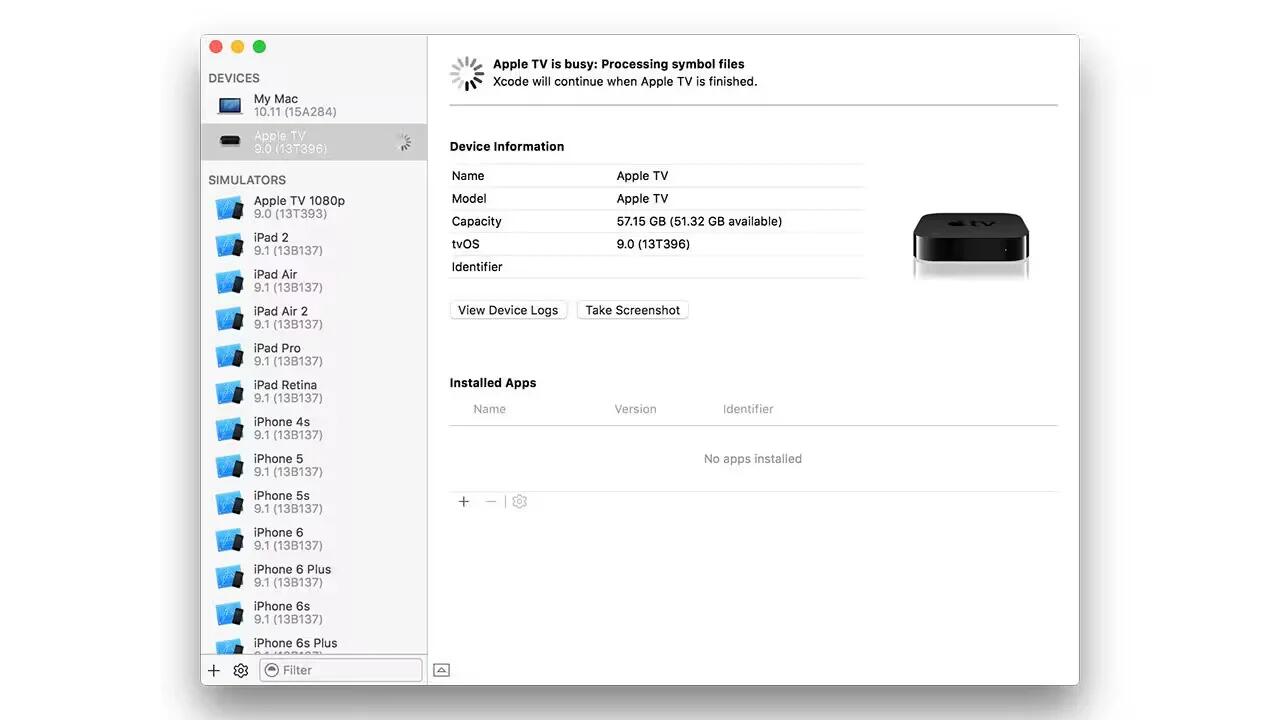Click the iPhone 6s simulator icon

point(230,614)
